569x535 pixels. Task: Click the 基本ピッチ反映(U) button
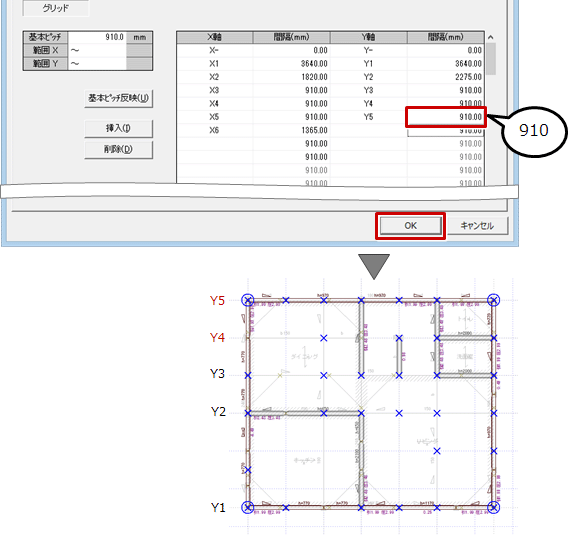click(118, 98)
